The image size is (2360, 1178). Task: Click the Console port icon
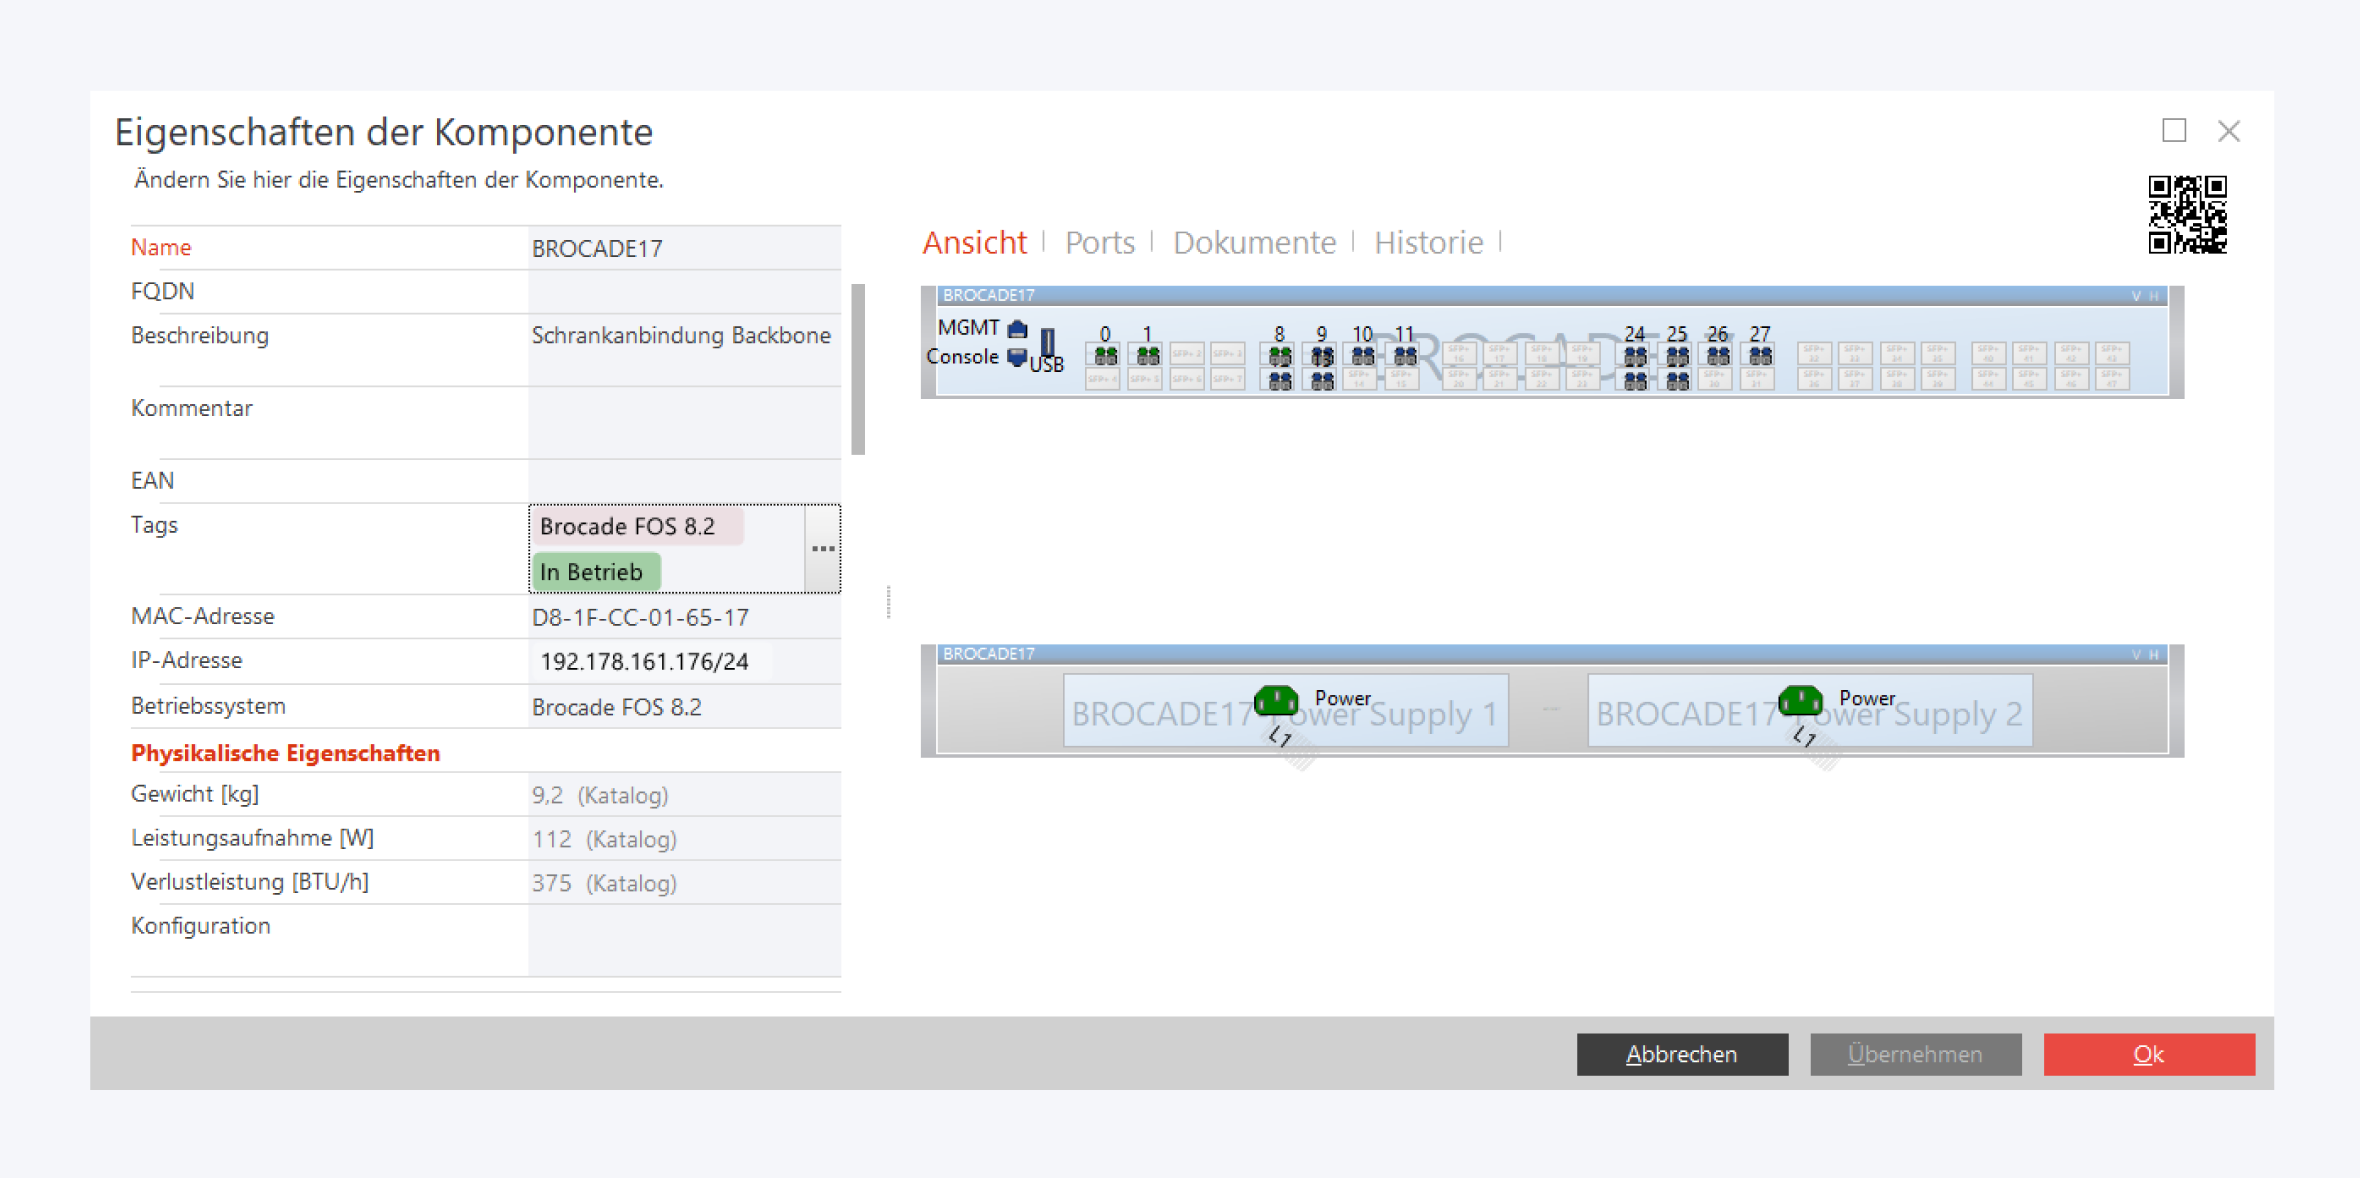coord(1017,357)
